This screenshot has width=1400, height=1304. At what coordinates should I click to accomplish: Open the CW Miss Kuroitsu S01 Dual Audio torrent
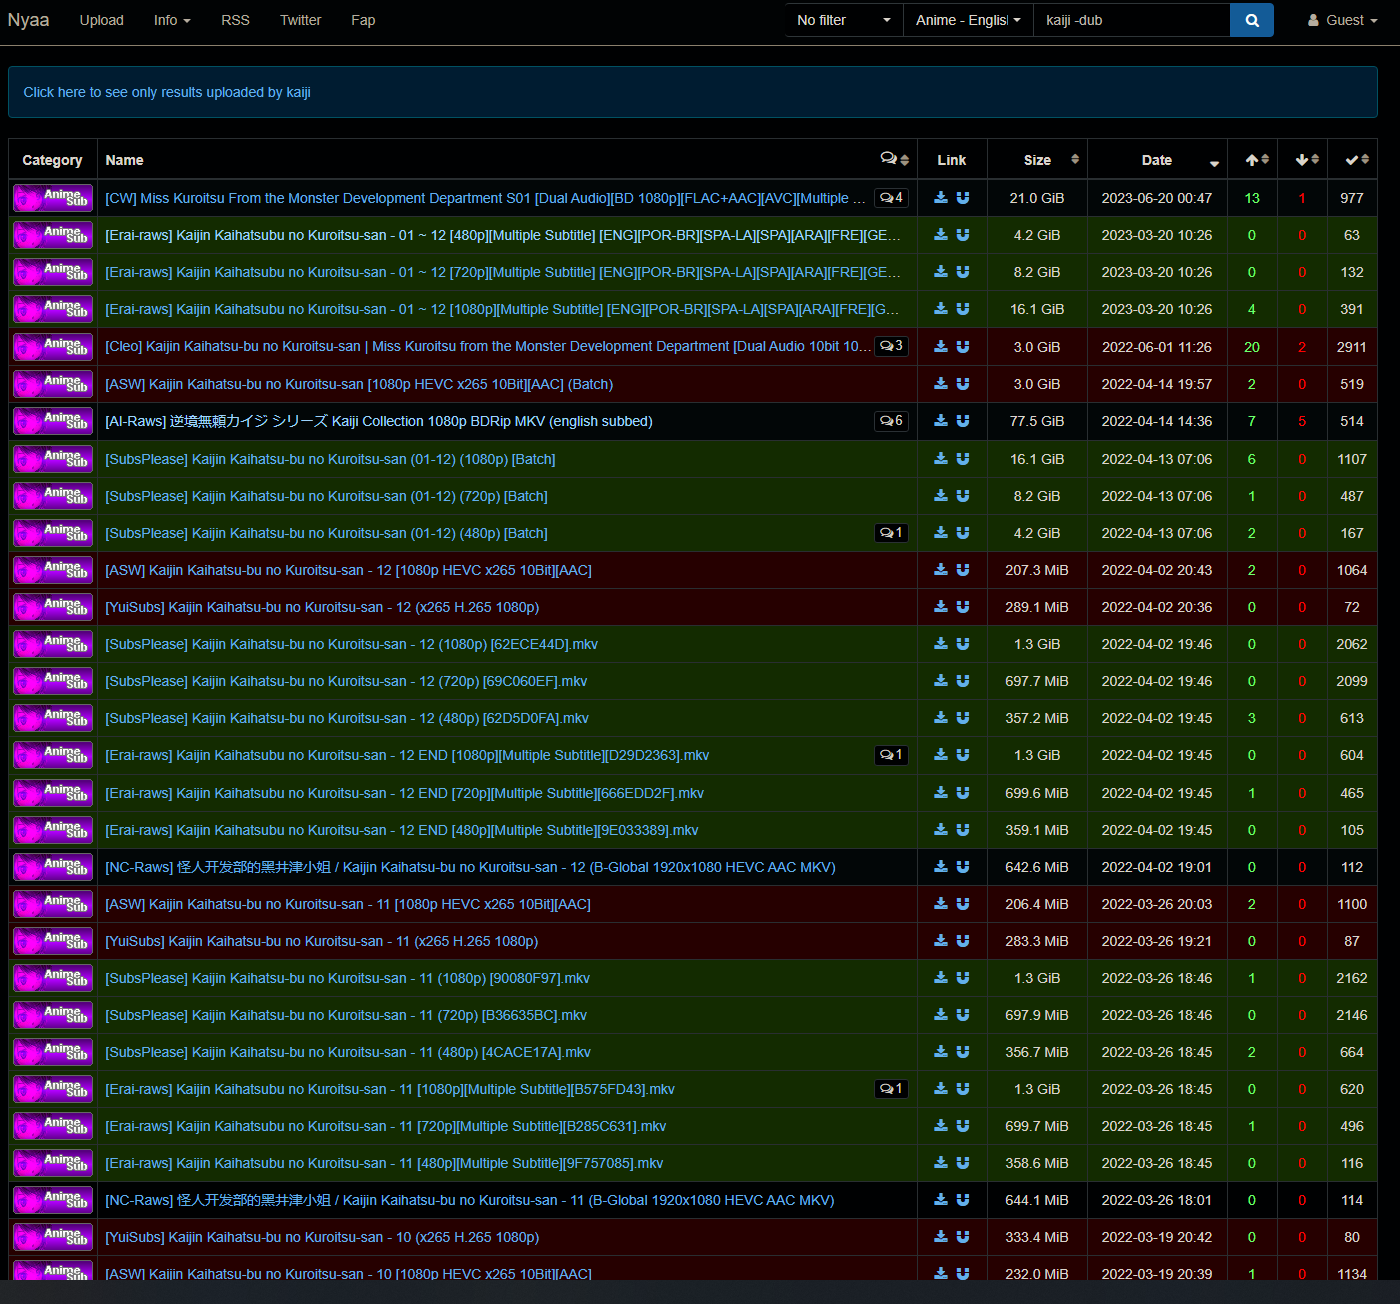(x=486, y=198)
